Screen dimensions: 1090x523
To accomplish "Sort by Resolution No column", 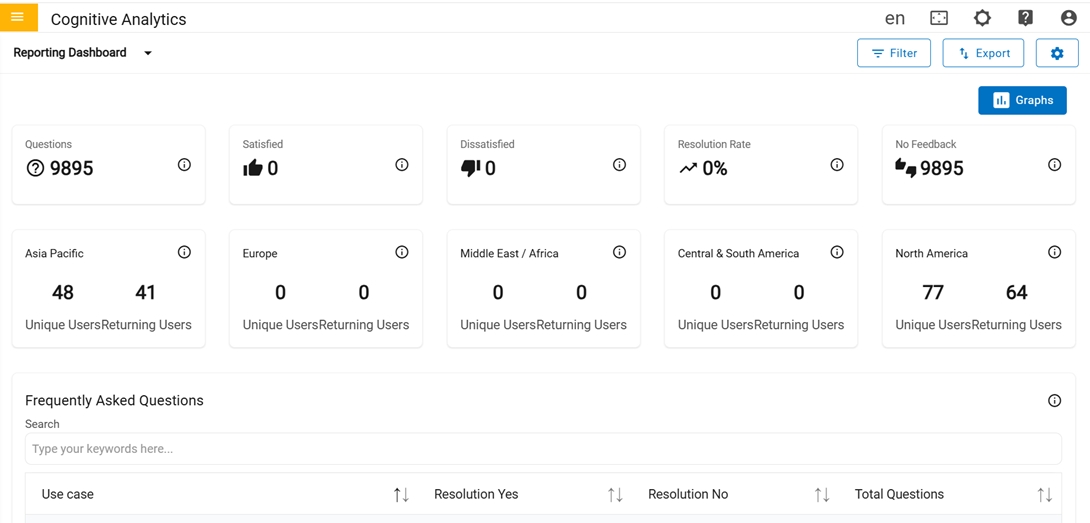I will coord(822,495).
